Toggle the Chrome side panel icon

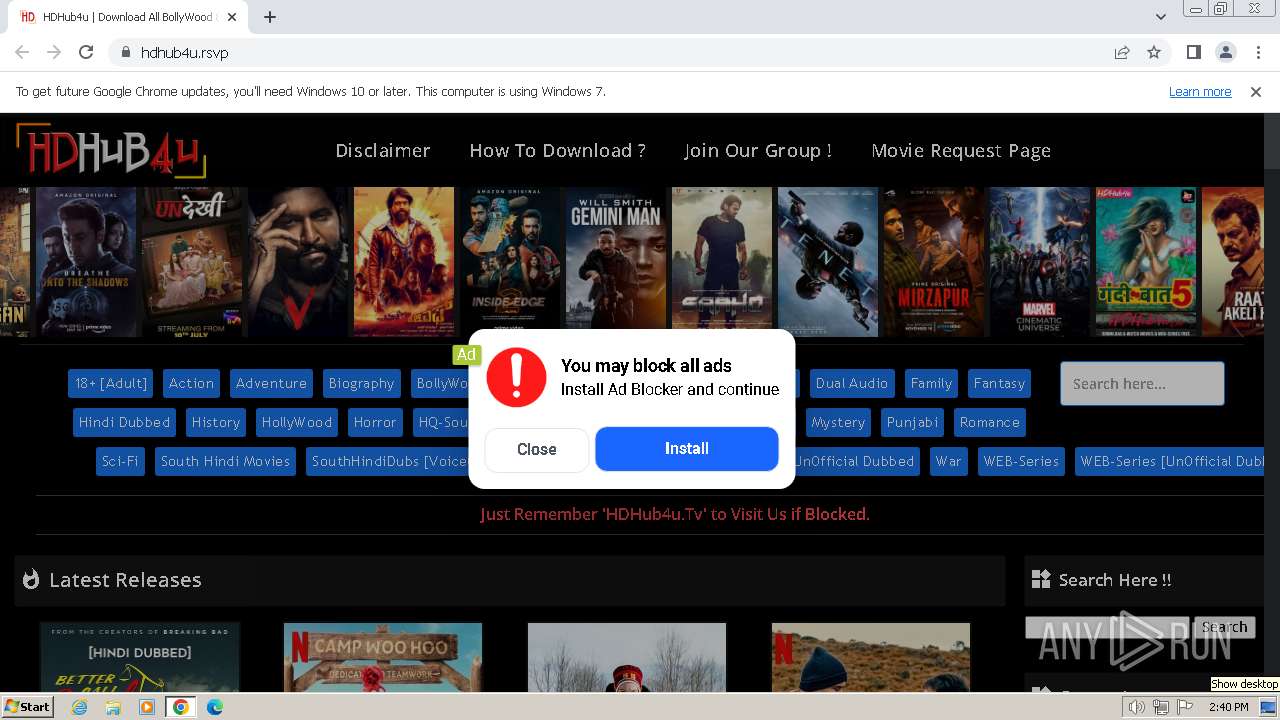(x=1193, y=52)
